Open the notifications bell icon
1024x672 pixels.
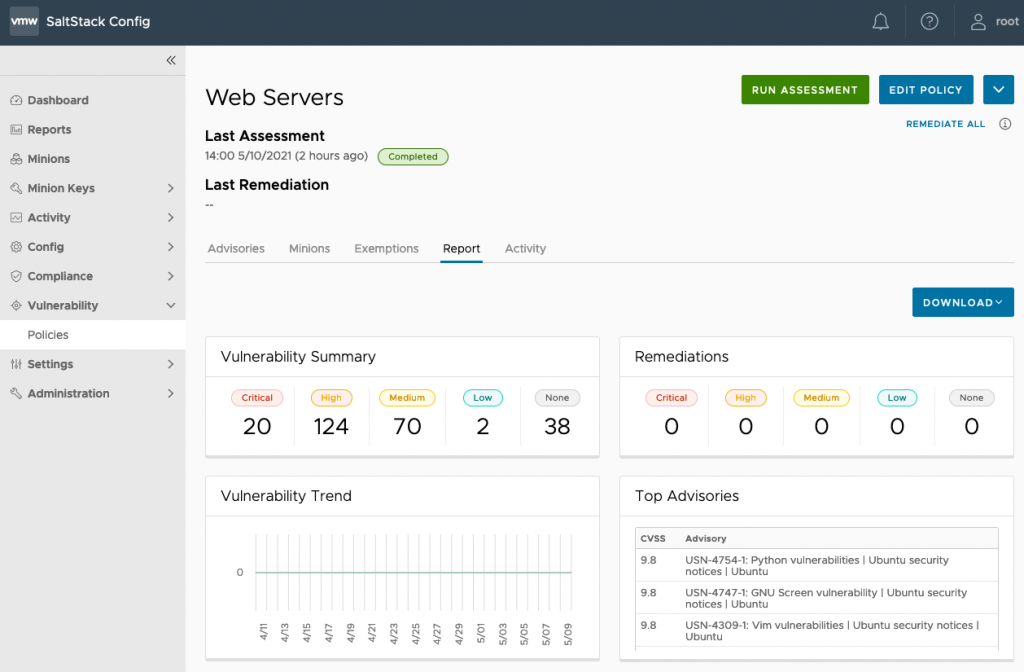click(x=881, y=22)
